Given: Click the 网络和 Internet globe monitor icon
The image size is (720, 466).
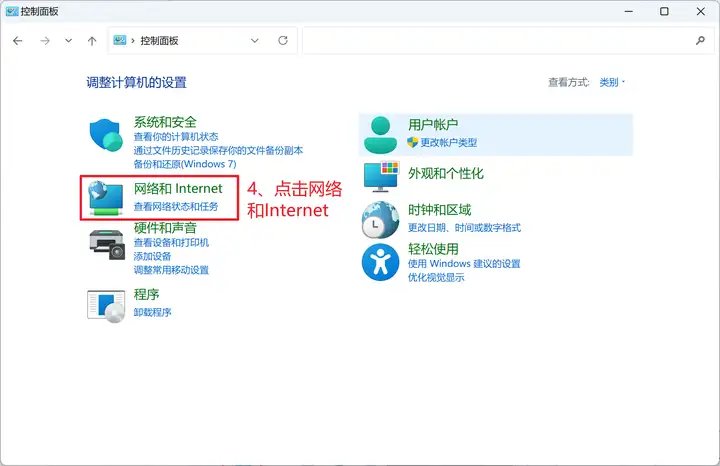Looking at the screenshot, I should (x=106, y=198).
